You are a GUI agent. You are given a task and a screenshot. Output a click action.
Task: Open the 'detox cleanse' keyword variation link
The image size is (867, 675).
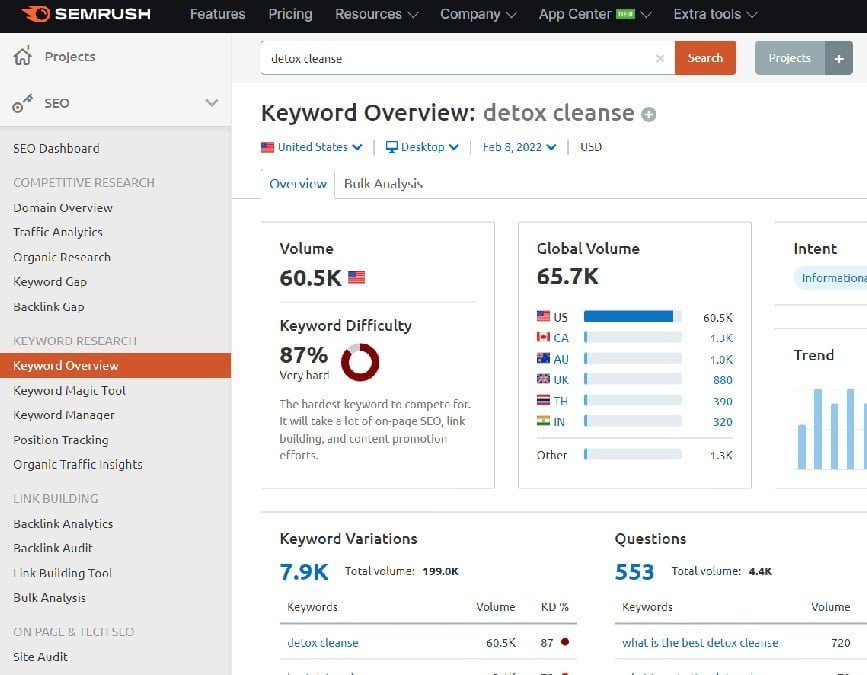(322, 643)
